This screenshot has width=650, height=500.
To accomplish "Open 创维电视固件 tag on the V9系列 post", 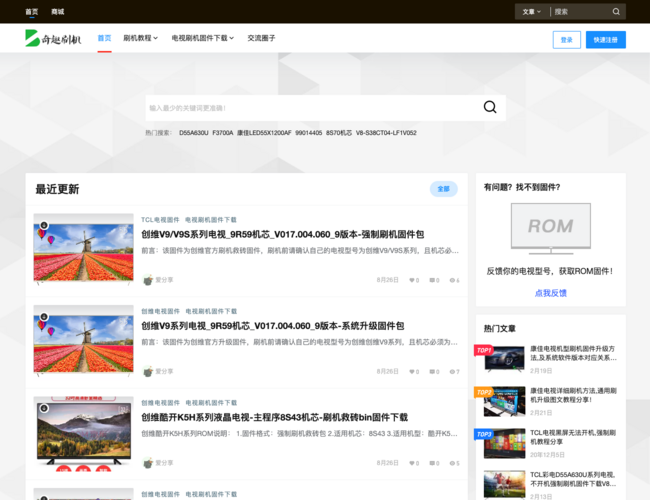I will 160,311.
